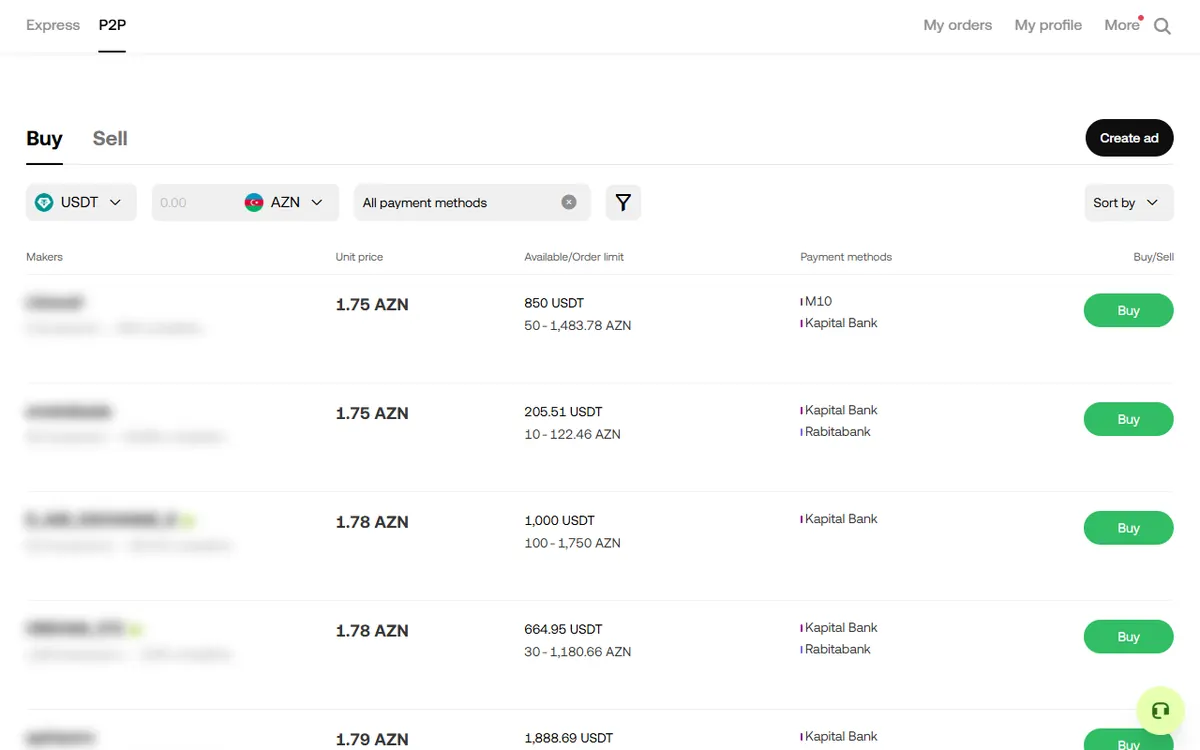This screenshot has width=1200, height=750.
Task: Open the All payment methods dropdown
Action: tap(472, 202)
